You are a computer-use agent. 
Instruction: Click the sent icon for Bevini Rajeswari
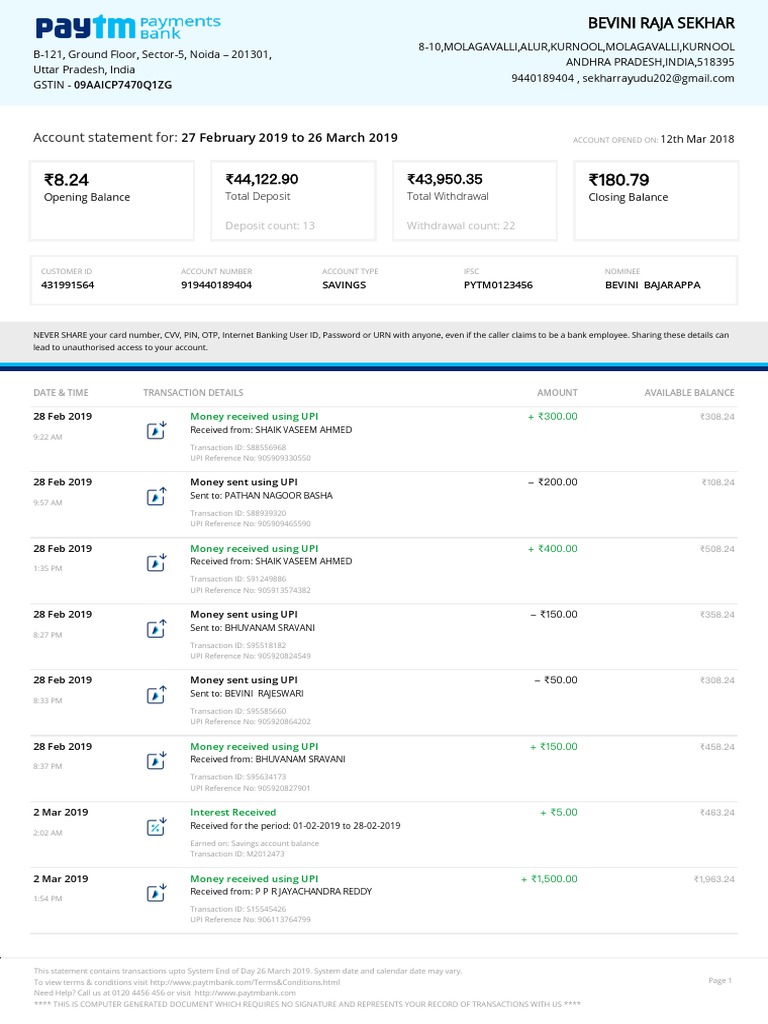(x=156, y=695)
